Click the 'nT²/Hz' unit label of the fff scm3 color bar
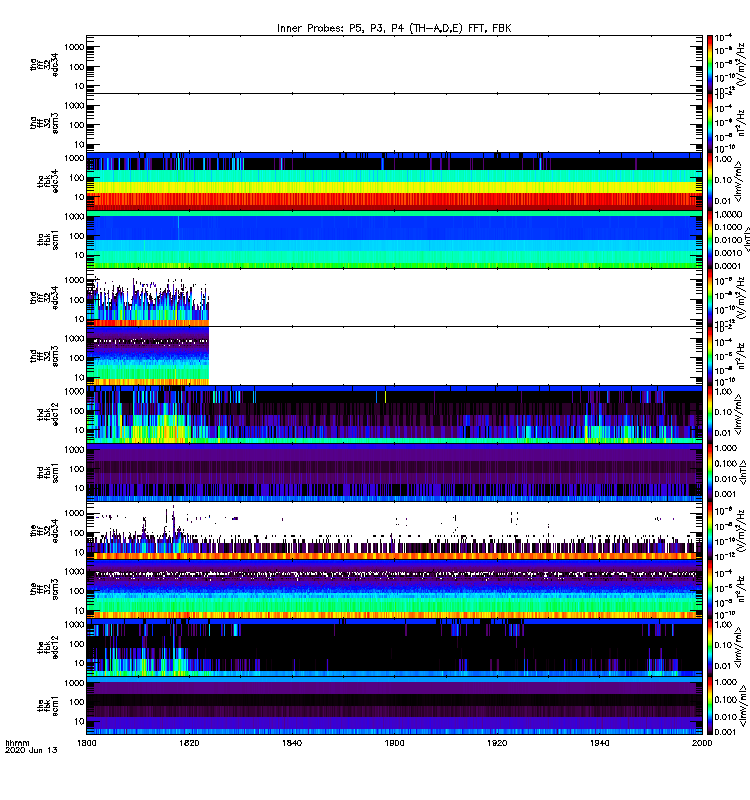Screen dimensions: 750x800 coord(741,588)
